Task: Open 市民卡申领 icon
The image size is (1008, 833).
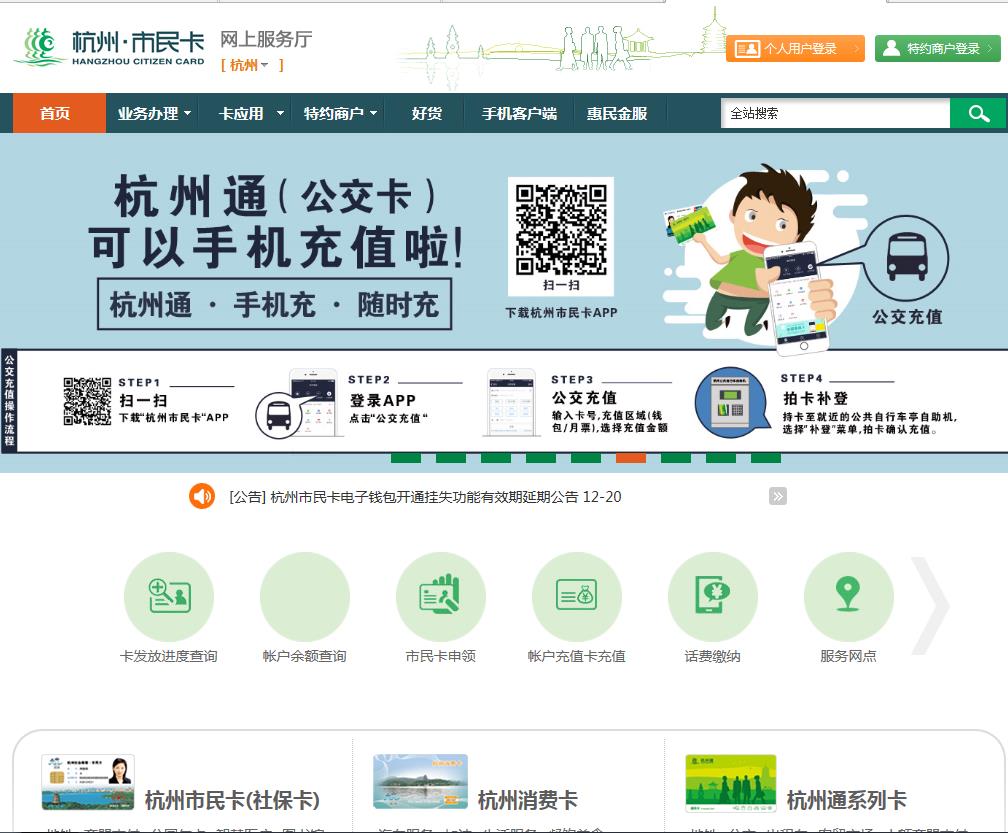Action: click(x=440, y=597)
